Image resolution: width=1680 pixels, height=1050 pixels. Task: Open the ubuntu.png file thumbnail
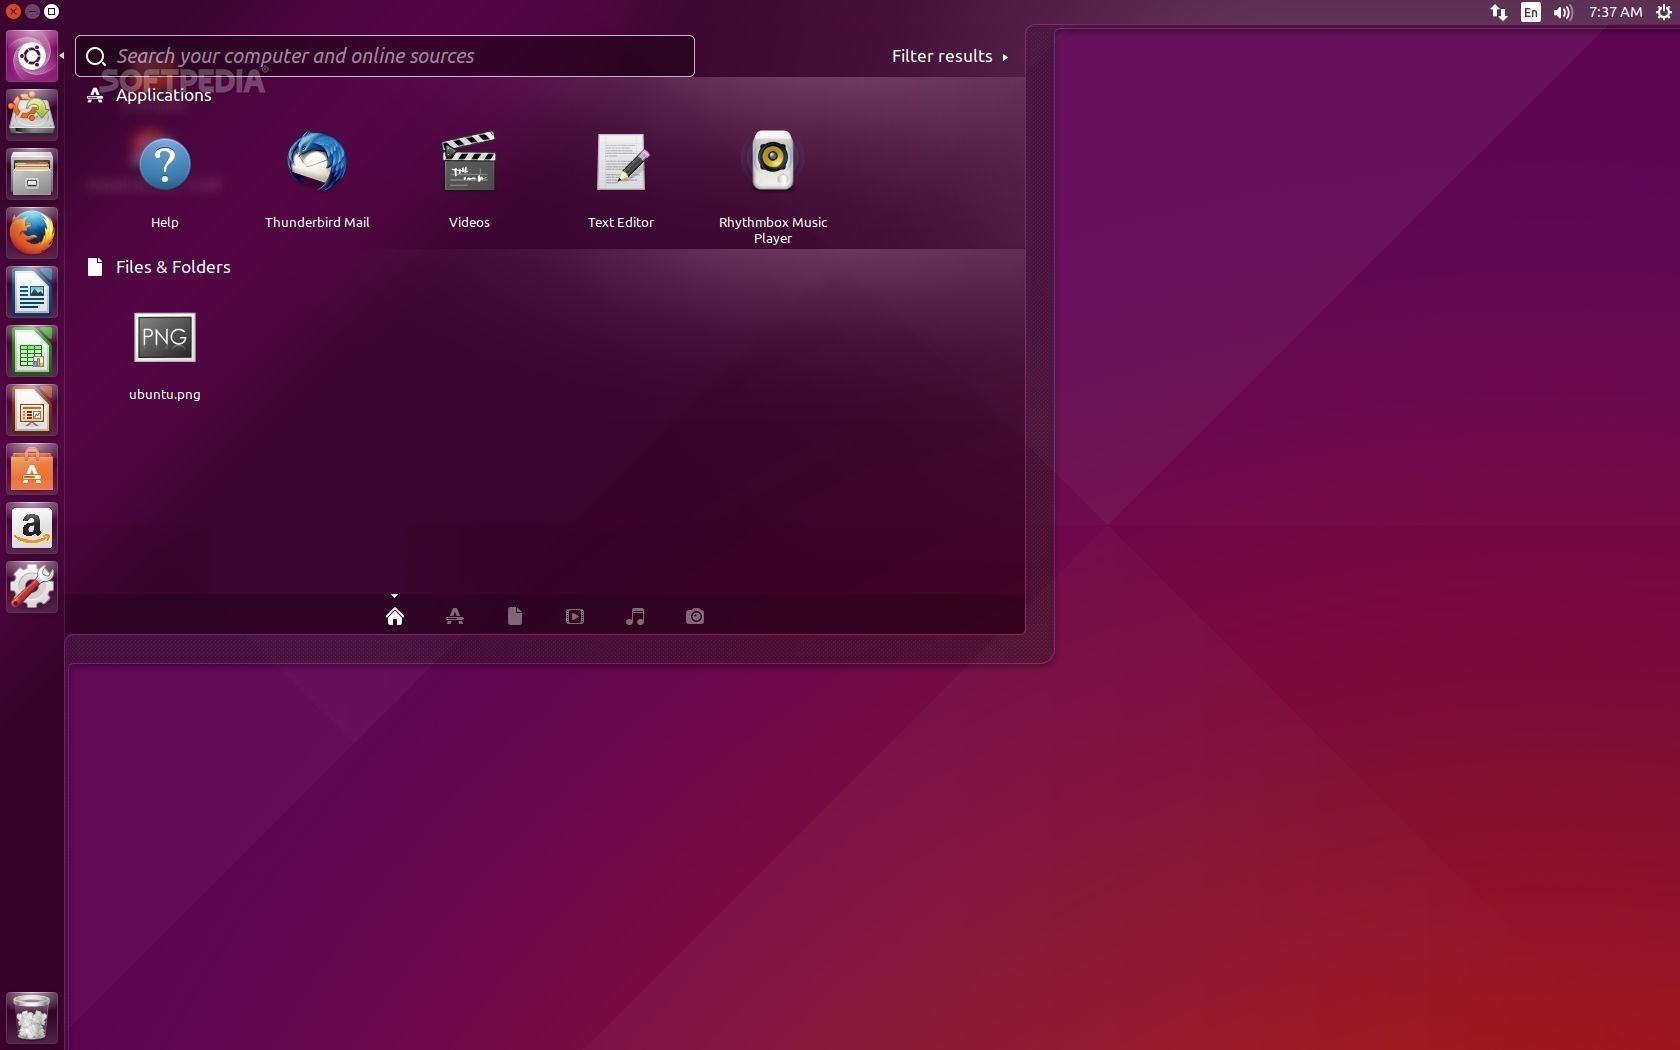(165, 338)
